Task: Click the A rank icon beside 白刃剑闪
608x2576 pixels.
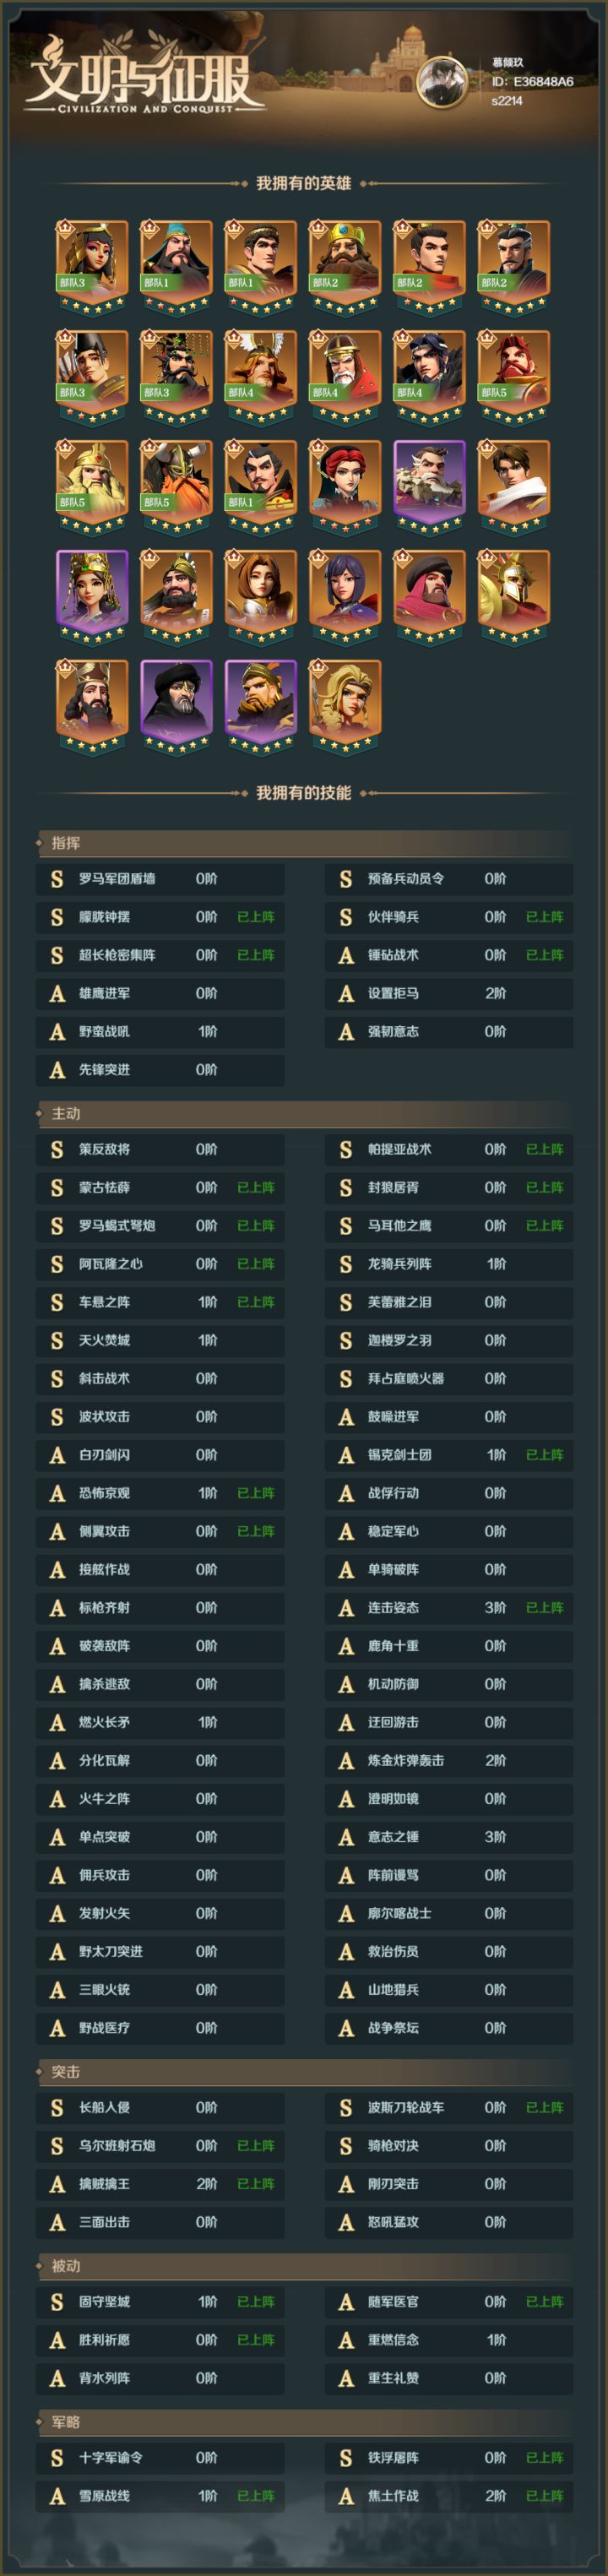Action: pos(57,1455)
